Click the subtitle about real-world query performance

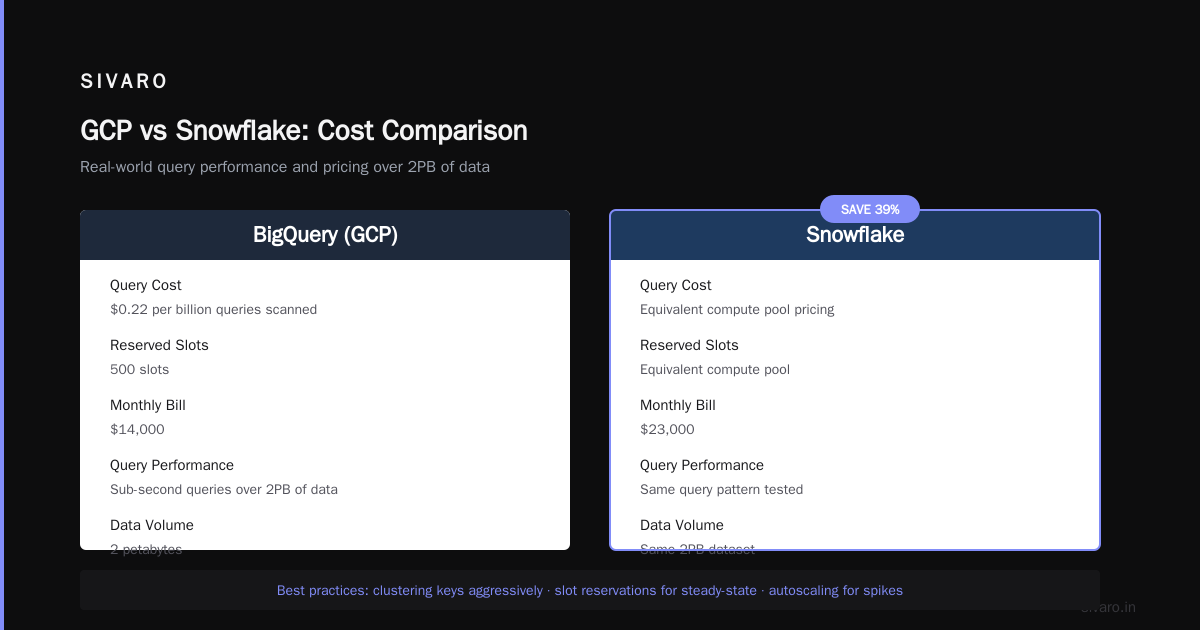click(285, 167)
